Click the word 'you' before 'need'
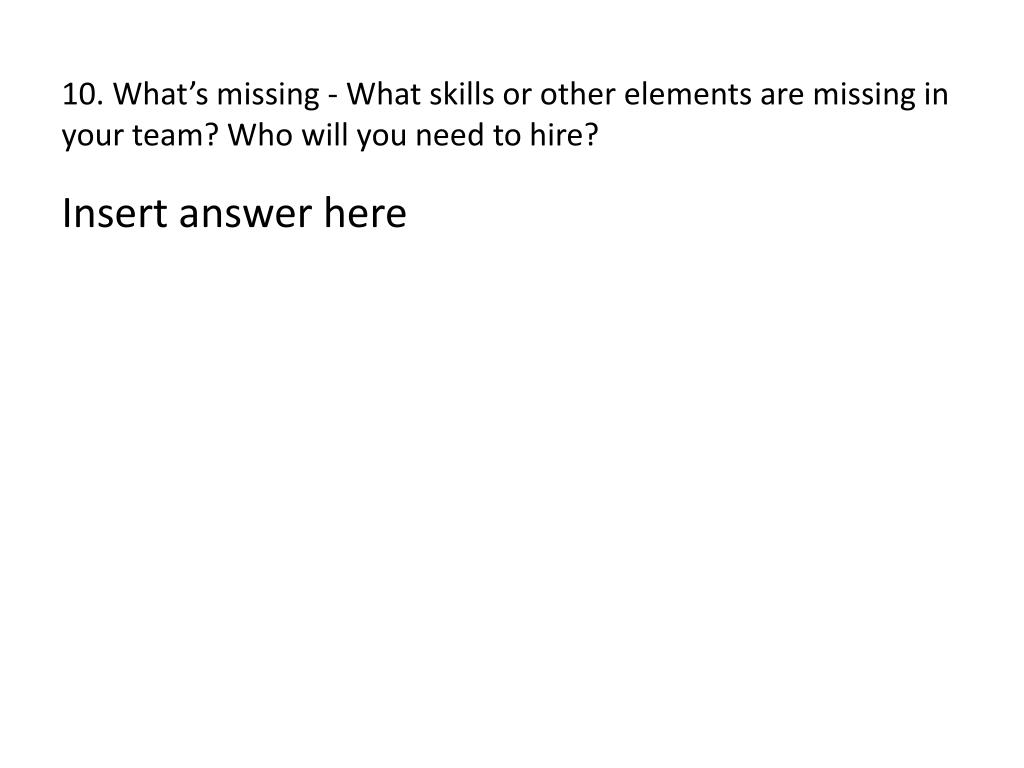Screen dimensions: 1024x768 tap(381, 138)
